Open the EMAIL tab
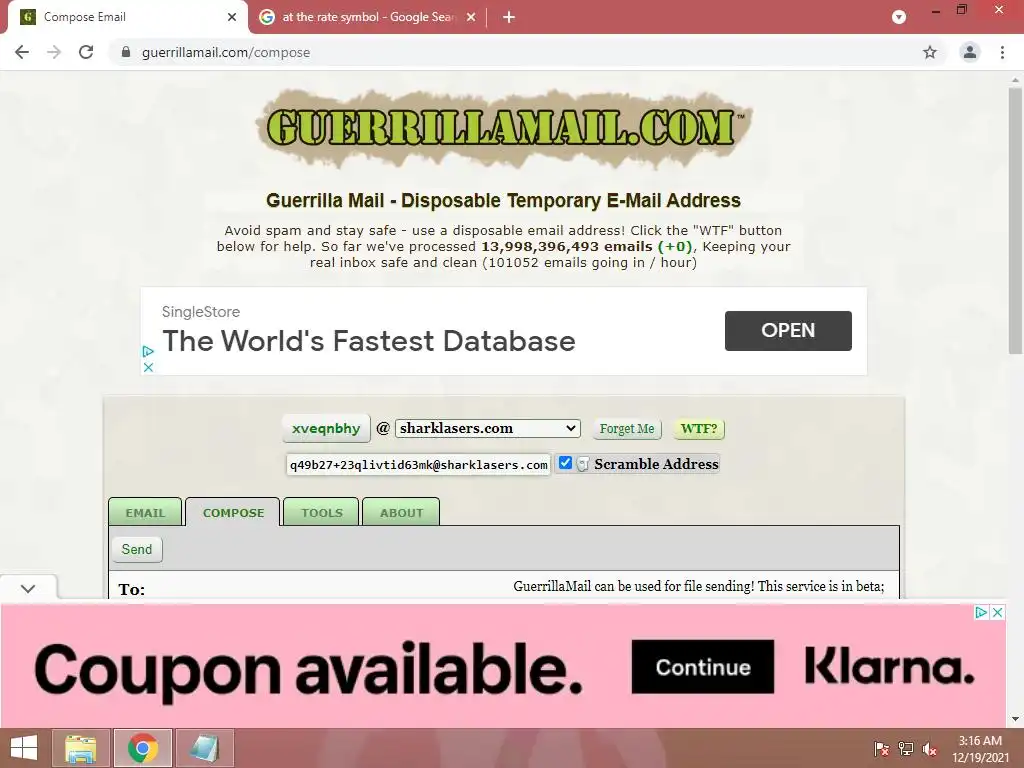 145,513
